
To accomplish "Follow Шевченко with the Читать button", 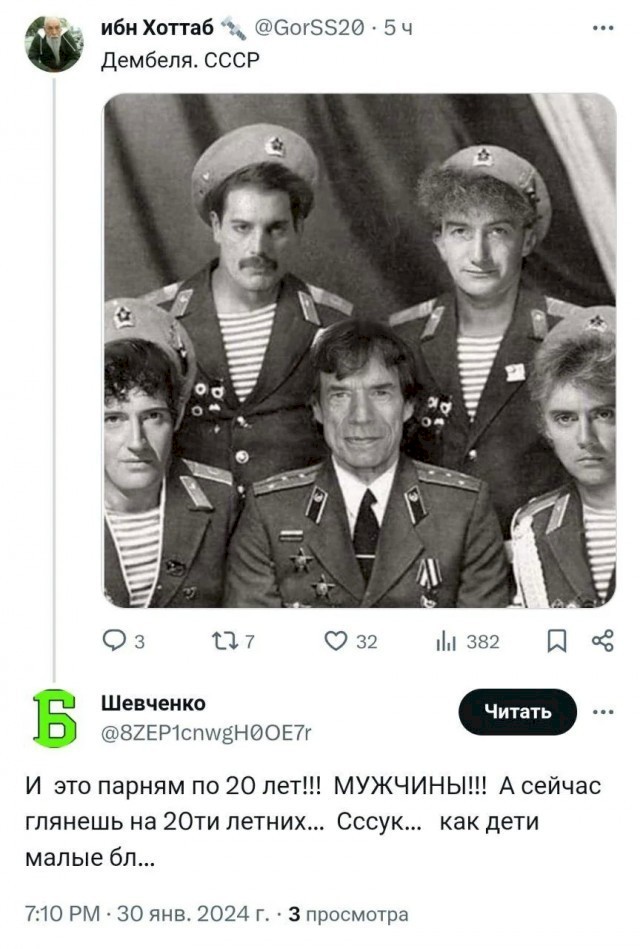I will coord(518,712).
